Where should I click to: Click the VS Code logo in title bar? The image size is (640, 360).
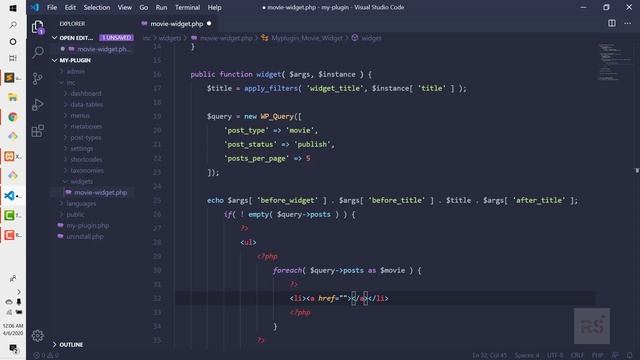pyautogui.click(x=35, y=7)
